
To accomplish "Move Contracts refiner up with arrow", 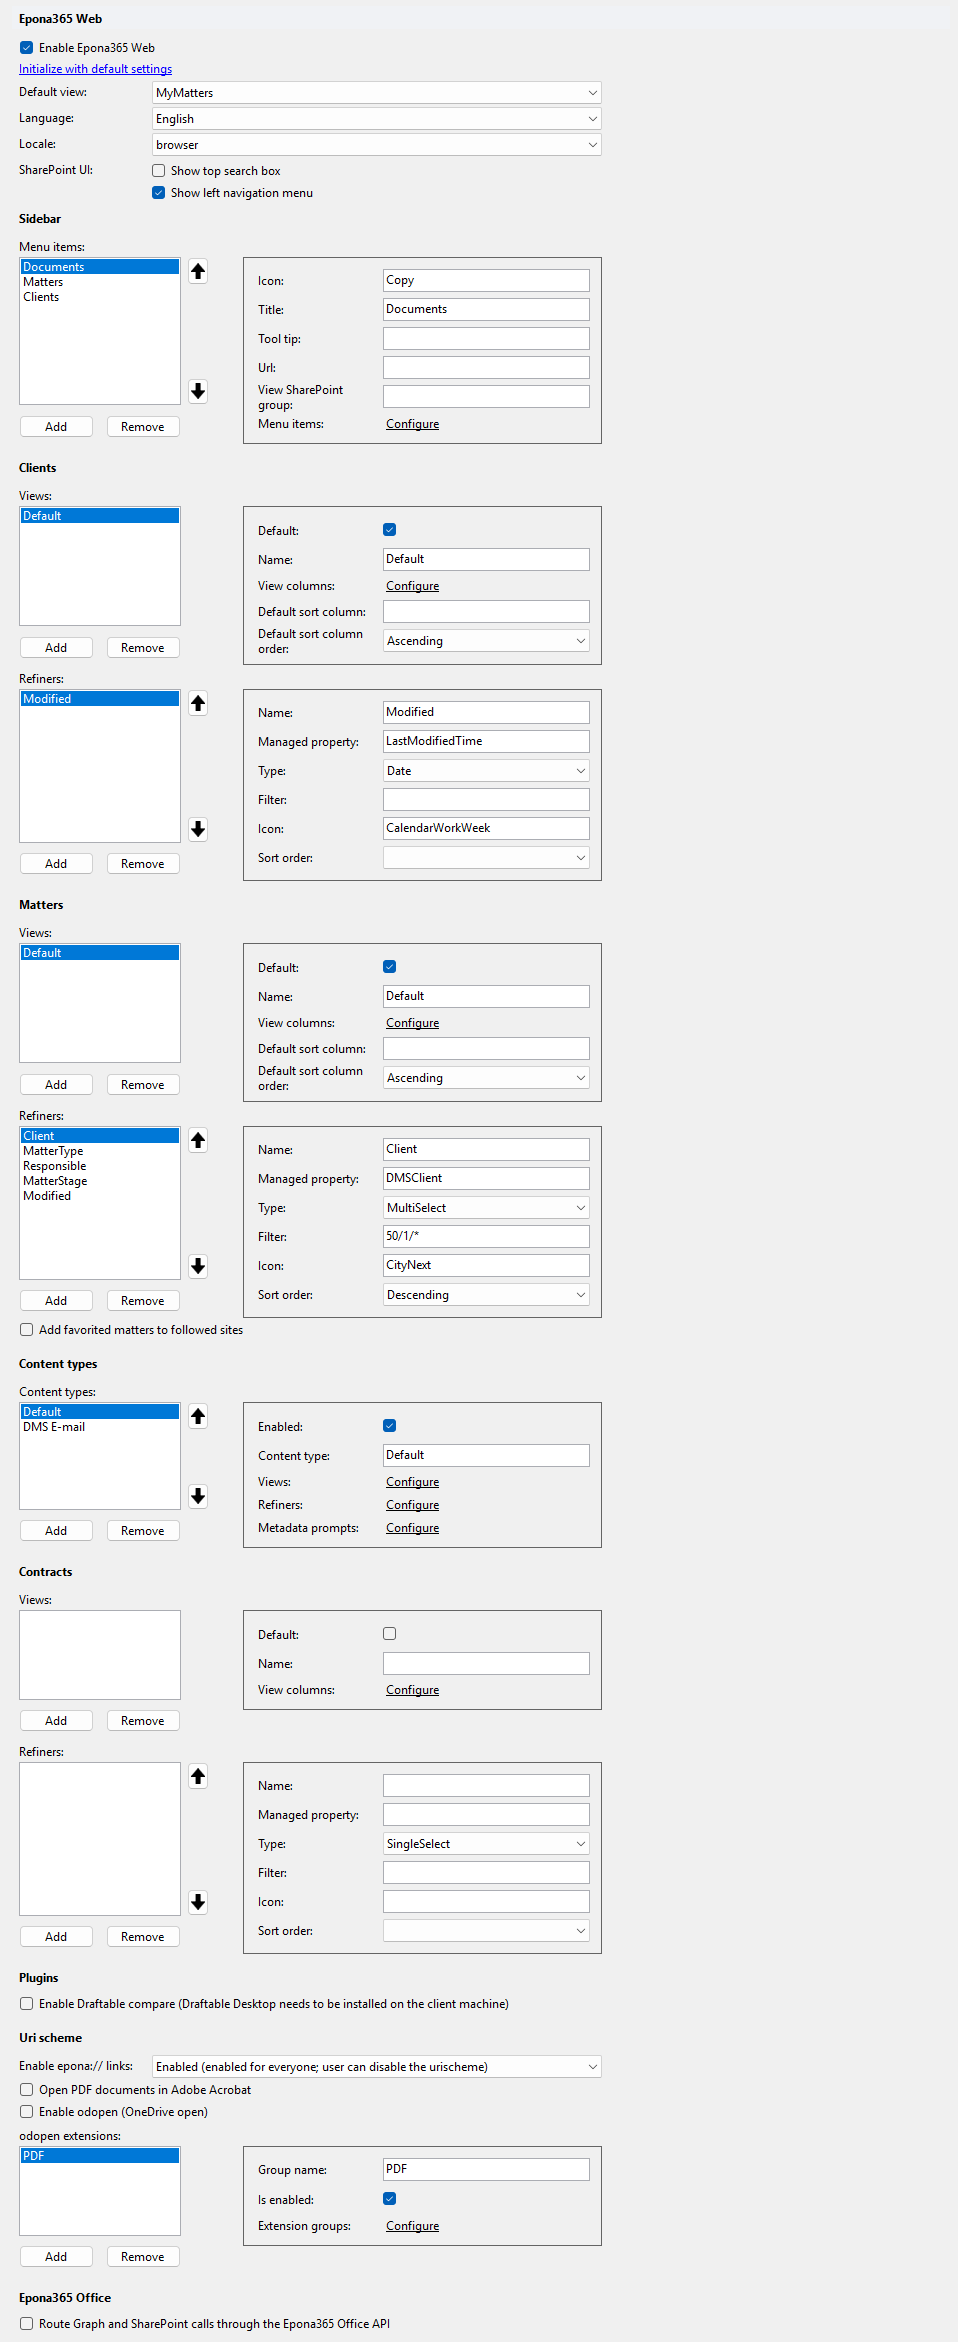I will click(x=198, y=1776).
